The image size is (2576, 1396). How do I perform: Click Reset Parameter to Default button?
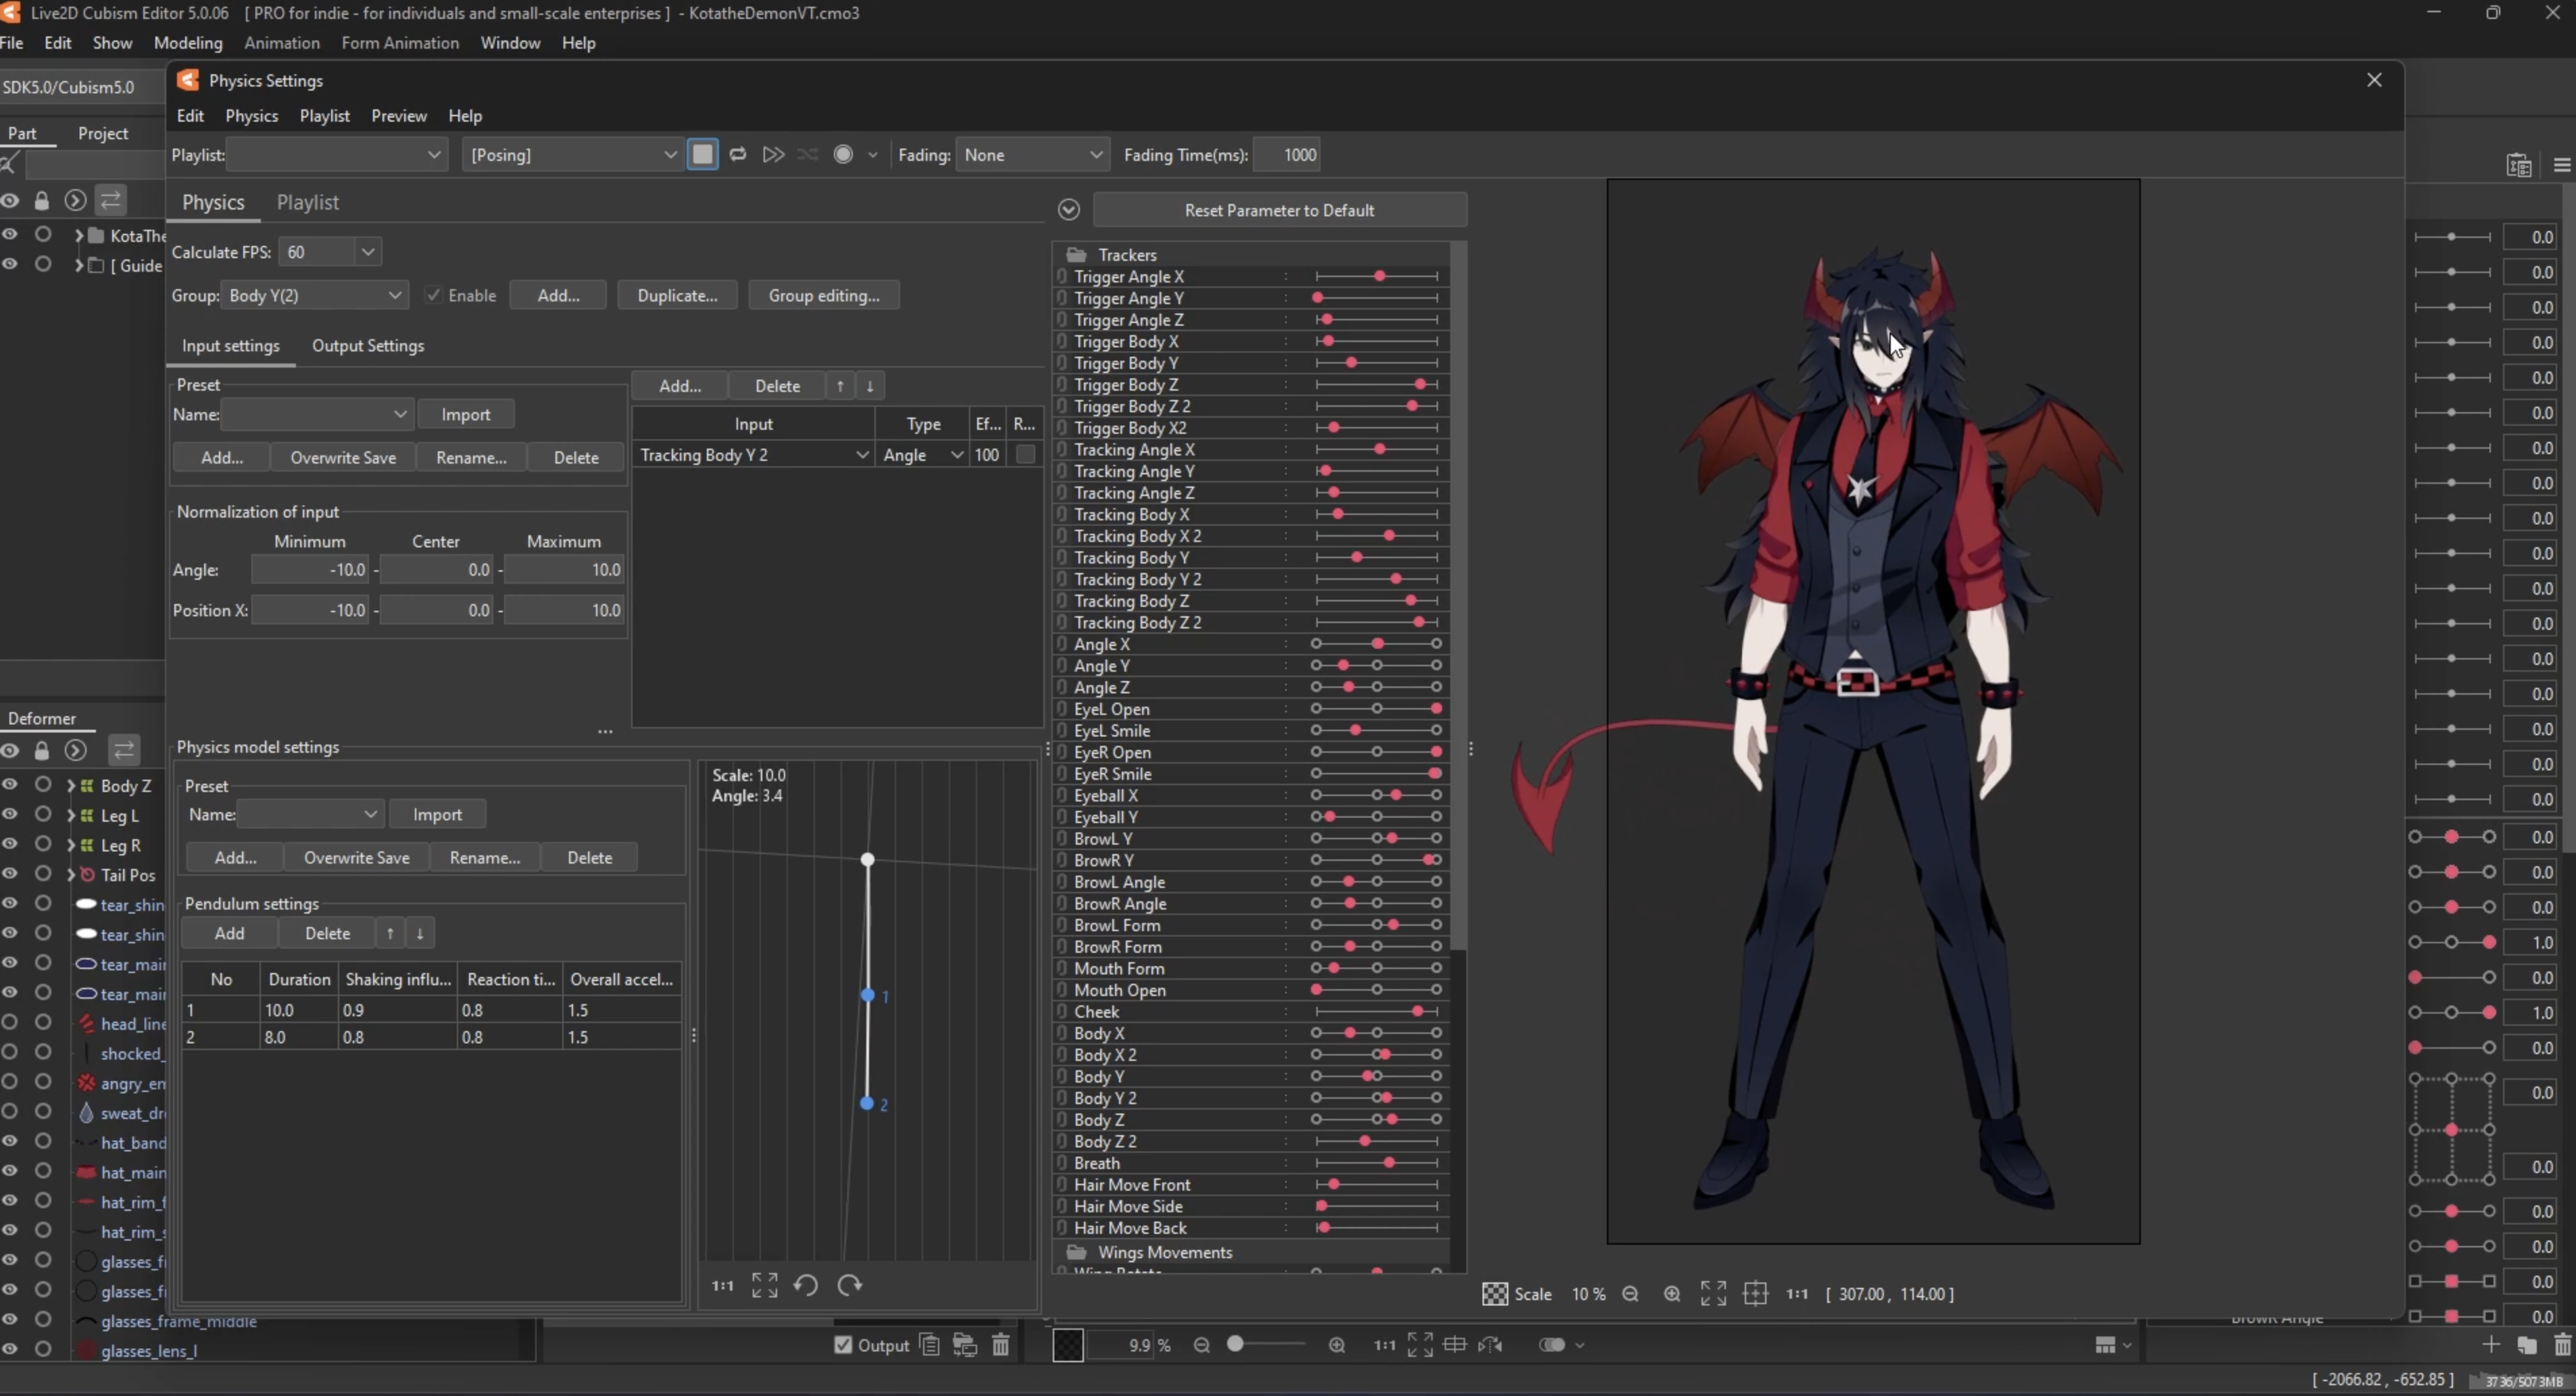1279,210
